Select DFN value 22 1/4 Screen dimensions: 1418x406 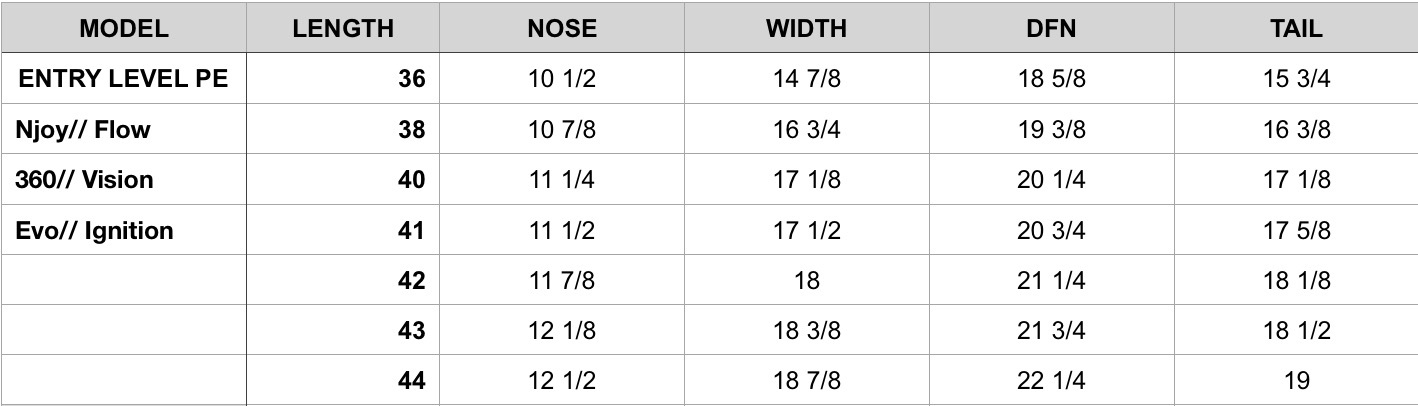(x=1051, y=380)
